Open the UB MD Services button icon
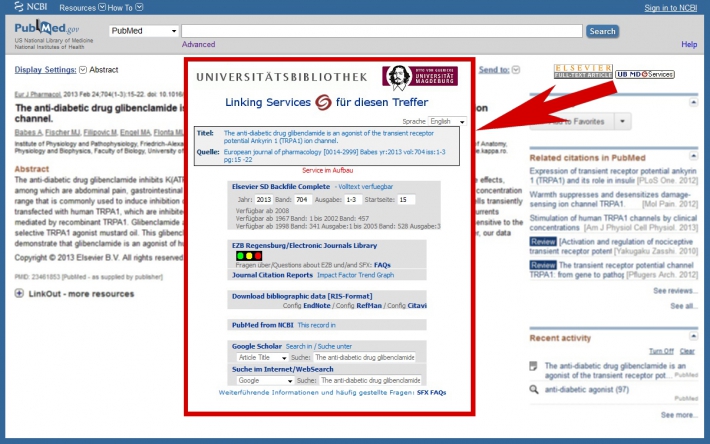This screenshot has height=444, width=710. [644, 74]
